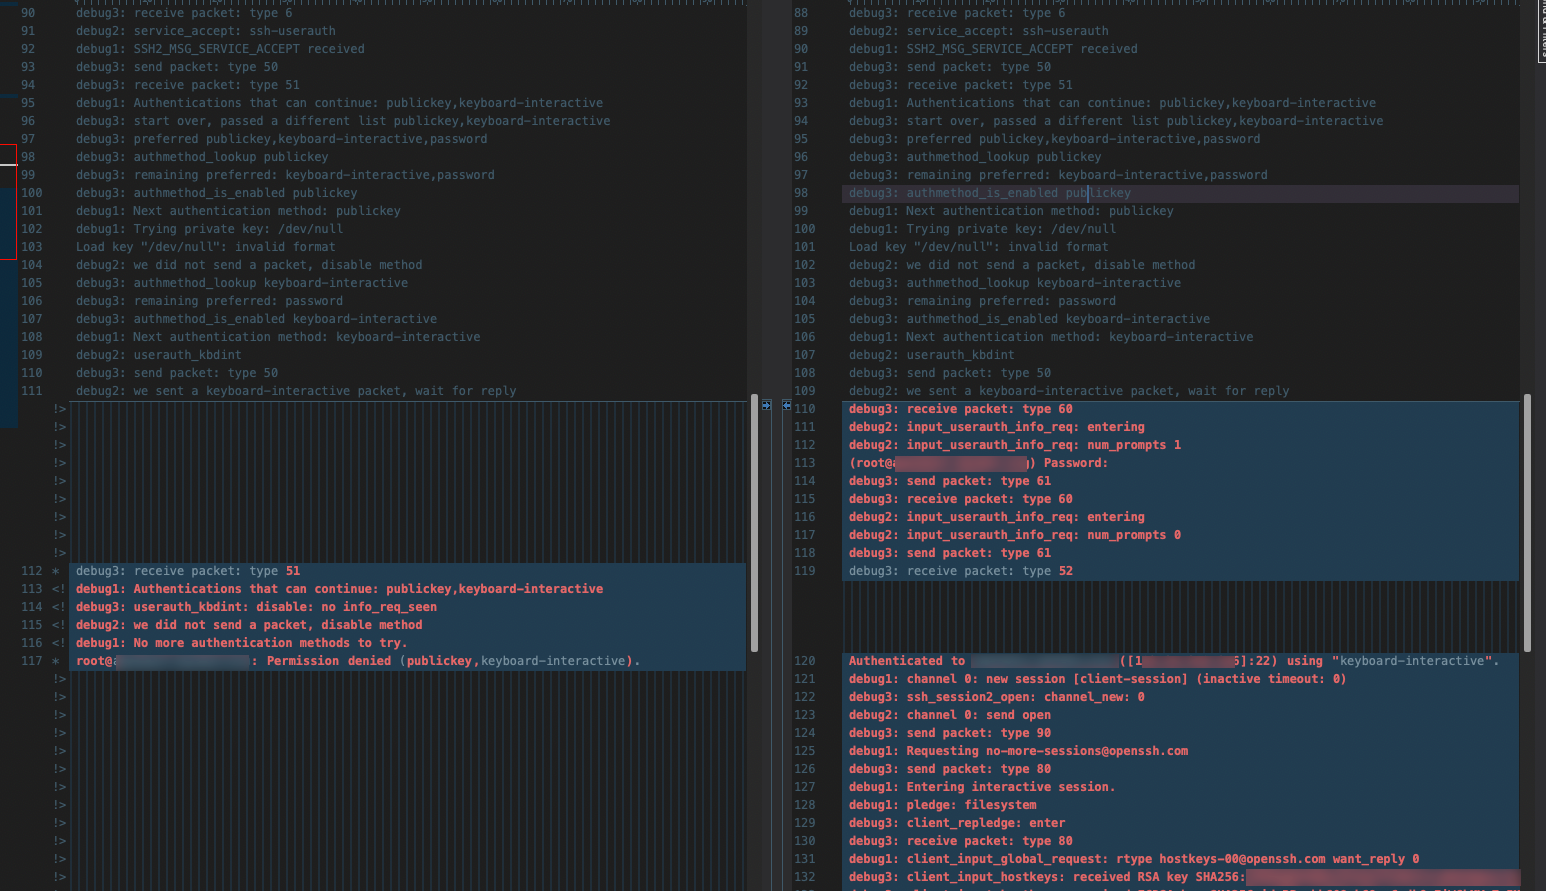Viewport: 1546px width, 891px height.
Task: Click the asterisk marker on left line 117
Action: (x=56, y=661)
